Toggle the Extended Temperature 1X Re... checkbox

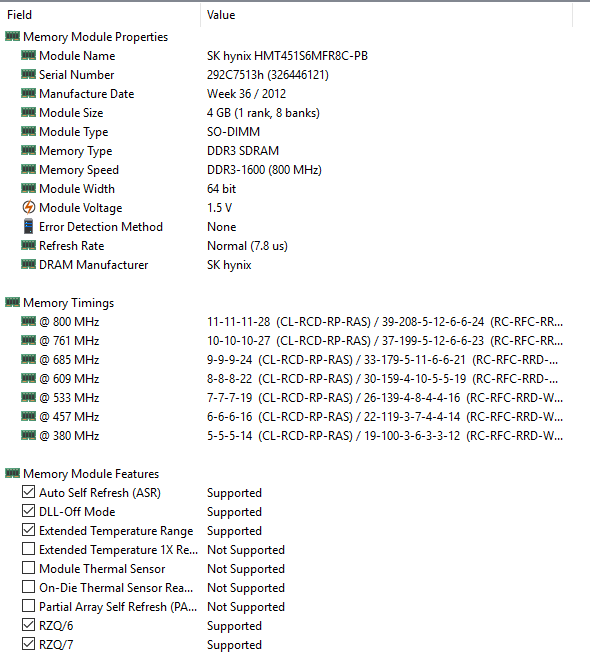pyautogui.click(x=28, y=549)
